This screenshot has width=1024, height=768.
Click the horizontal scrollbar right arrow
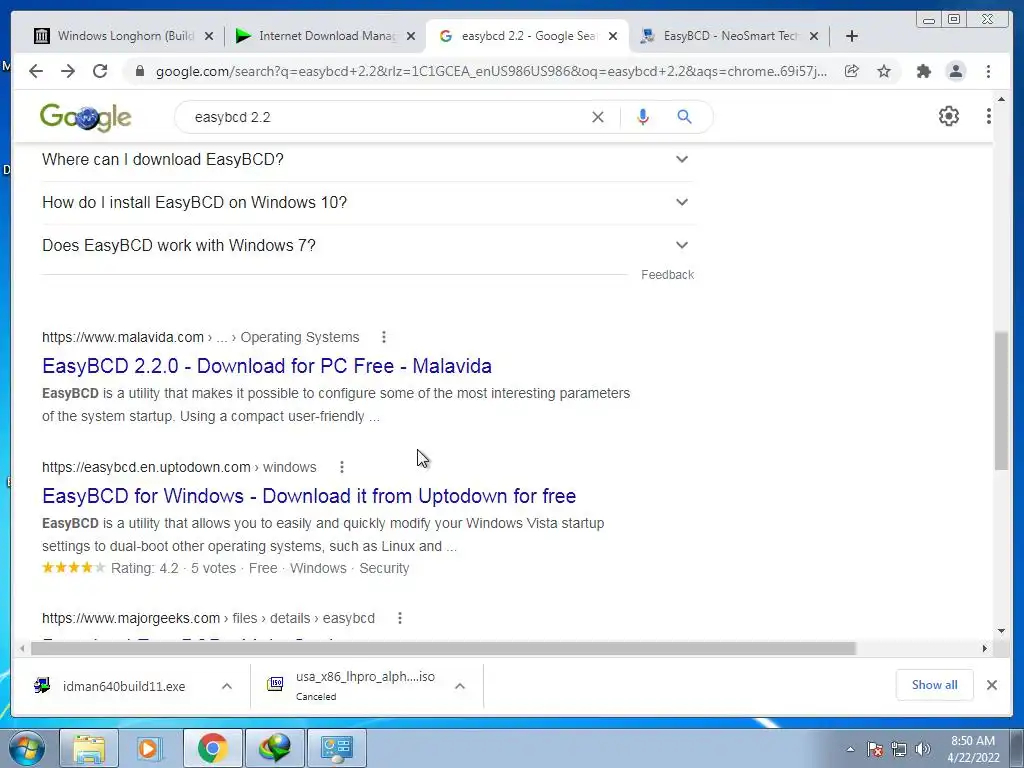[x=984, y=648]
